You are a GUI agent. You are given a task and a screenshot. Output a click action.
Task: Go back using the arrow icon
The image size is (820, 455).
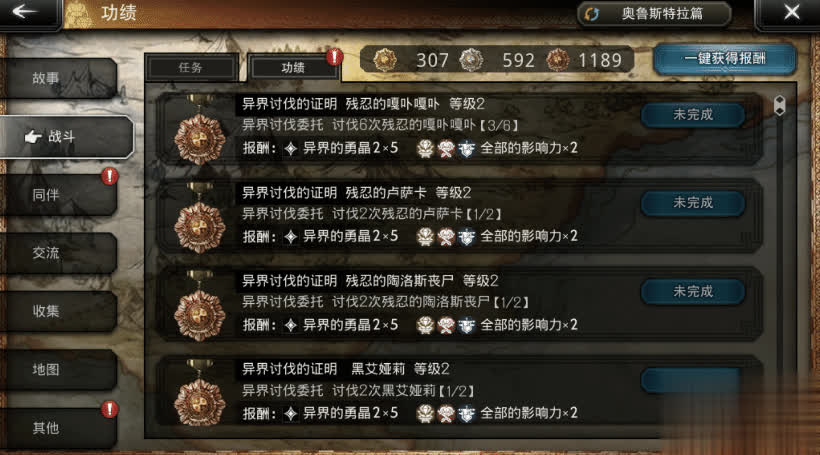tap(25, 12)
